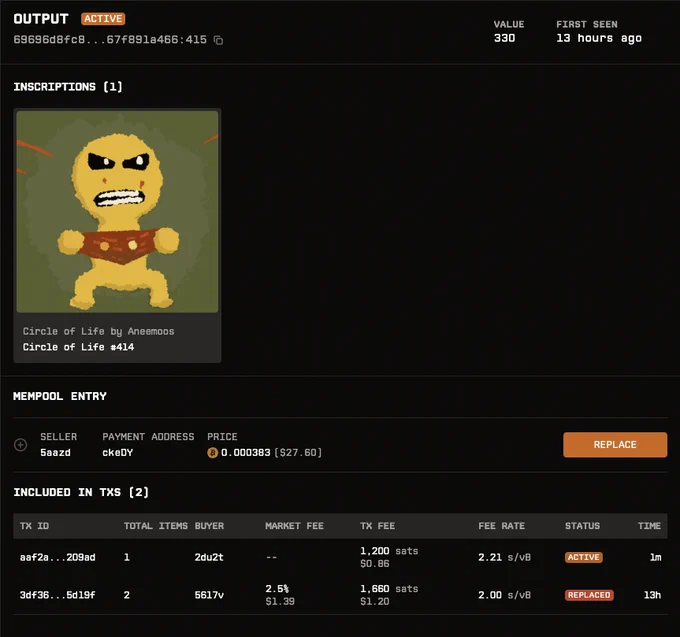Click the 1,200 sats transaction fee

point(389,551)
